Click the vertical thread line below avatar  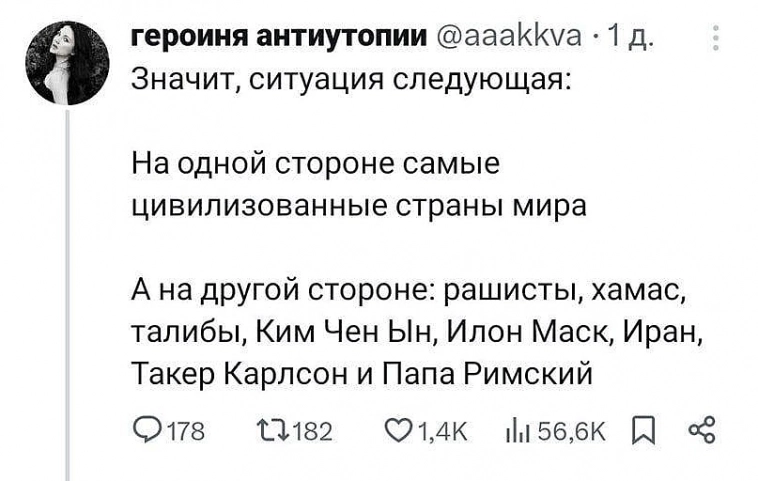coord(67,300)
